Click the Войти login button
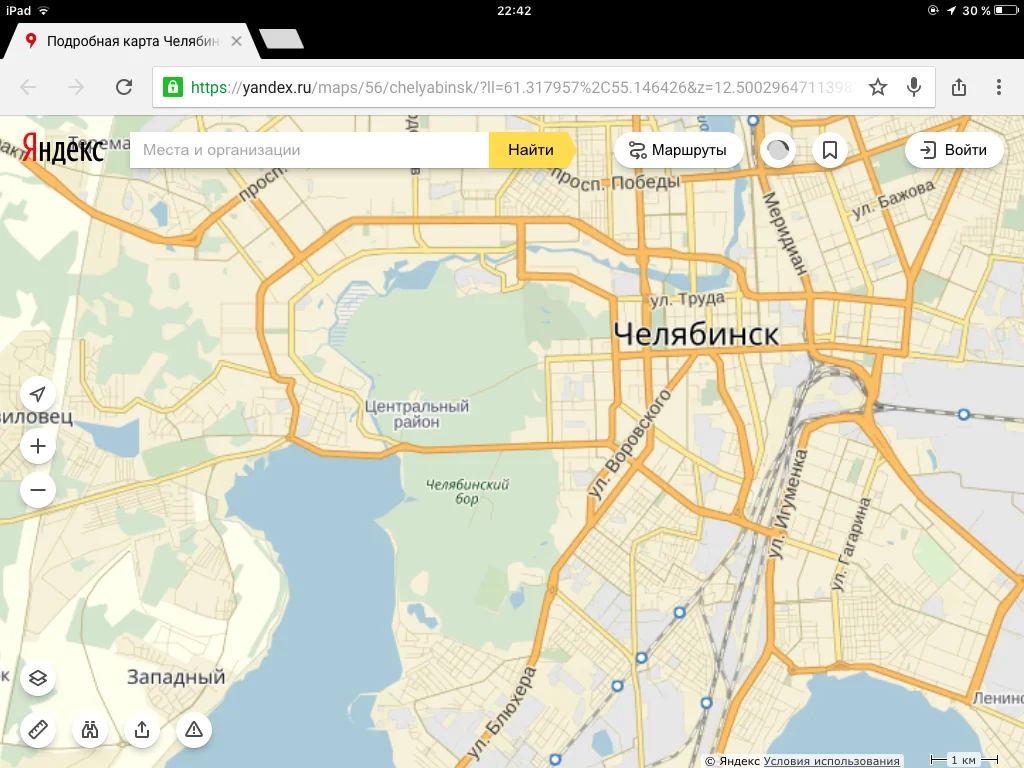1024x768 pixels. coord(954,150)
